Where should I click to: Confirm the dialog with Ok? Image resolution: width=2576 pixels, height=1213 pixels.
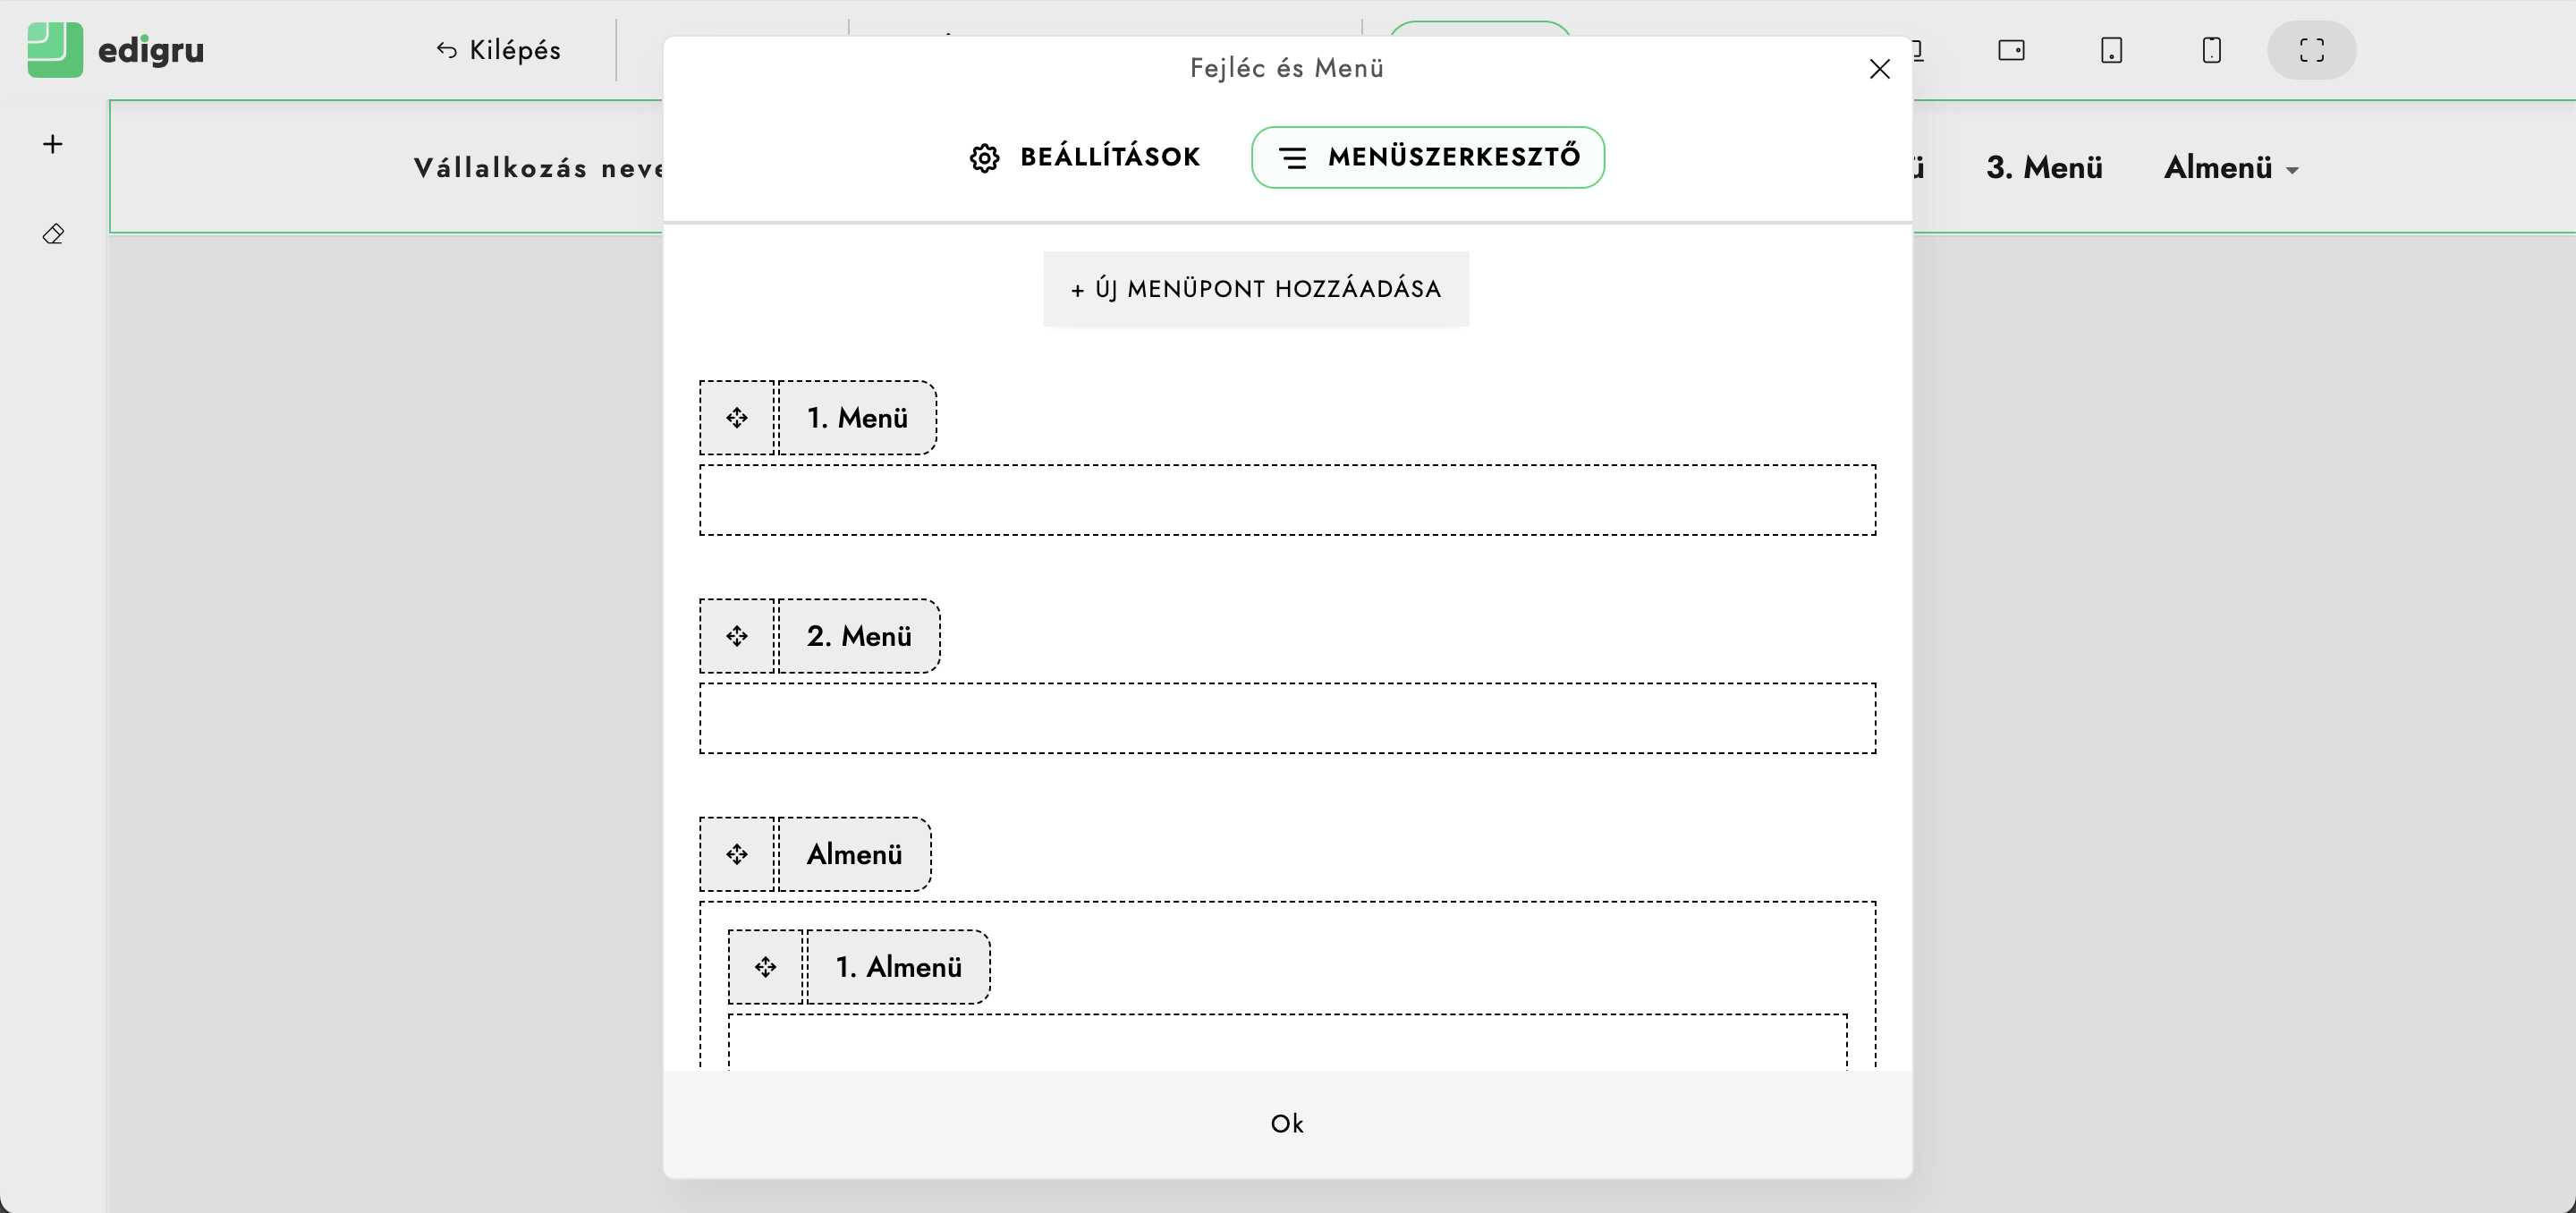[x=1287, y=1124]
